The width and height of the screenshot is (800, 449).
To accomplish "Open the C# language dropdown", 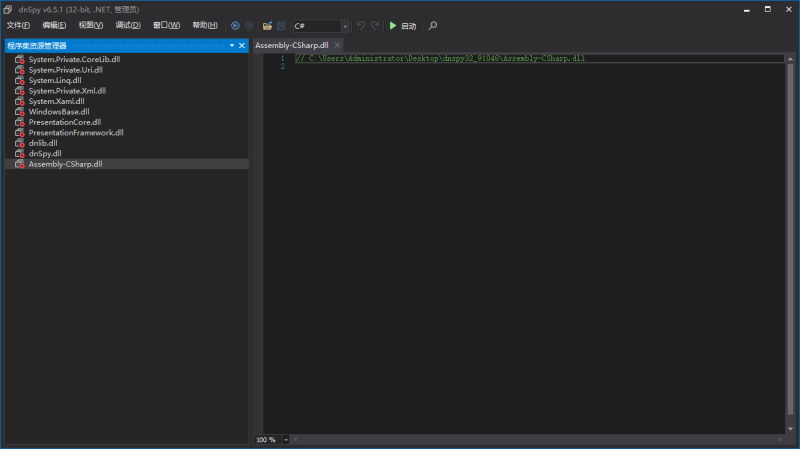I will (345, 26).
